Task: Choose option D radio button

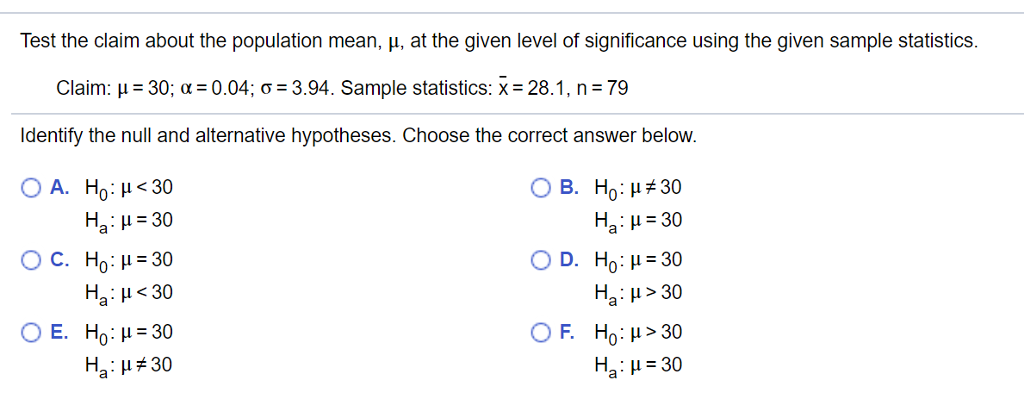Action: click(541, 261)
